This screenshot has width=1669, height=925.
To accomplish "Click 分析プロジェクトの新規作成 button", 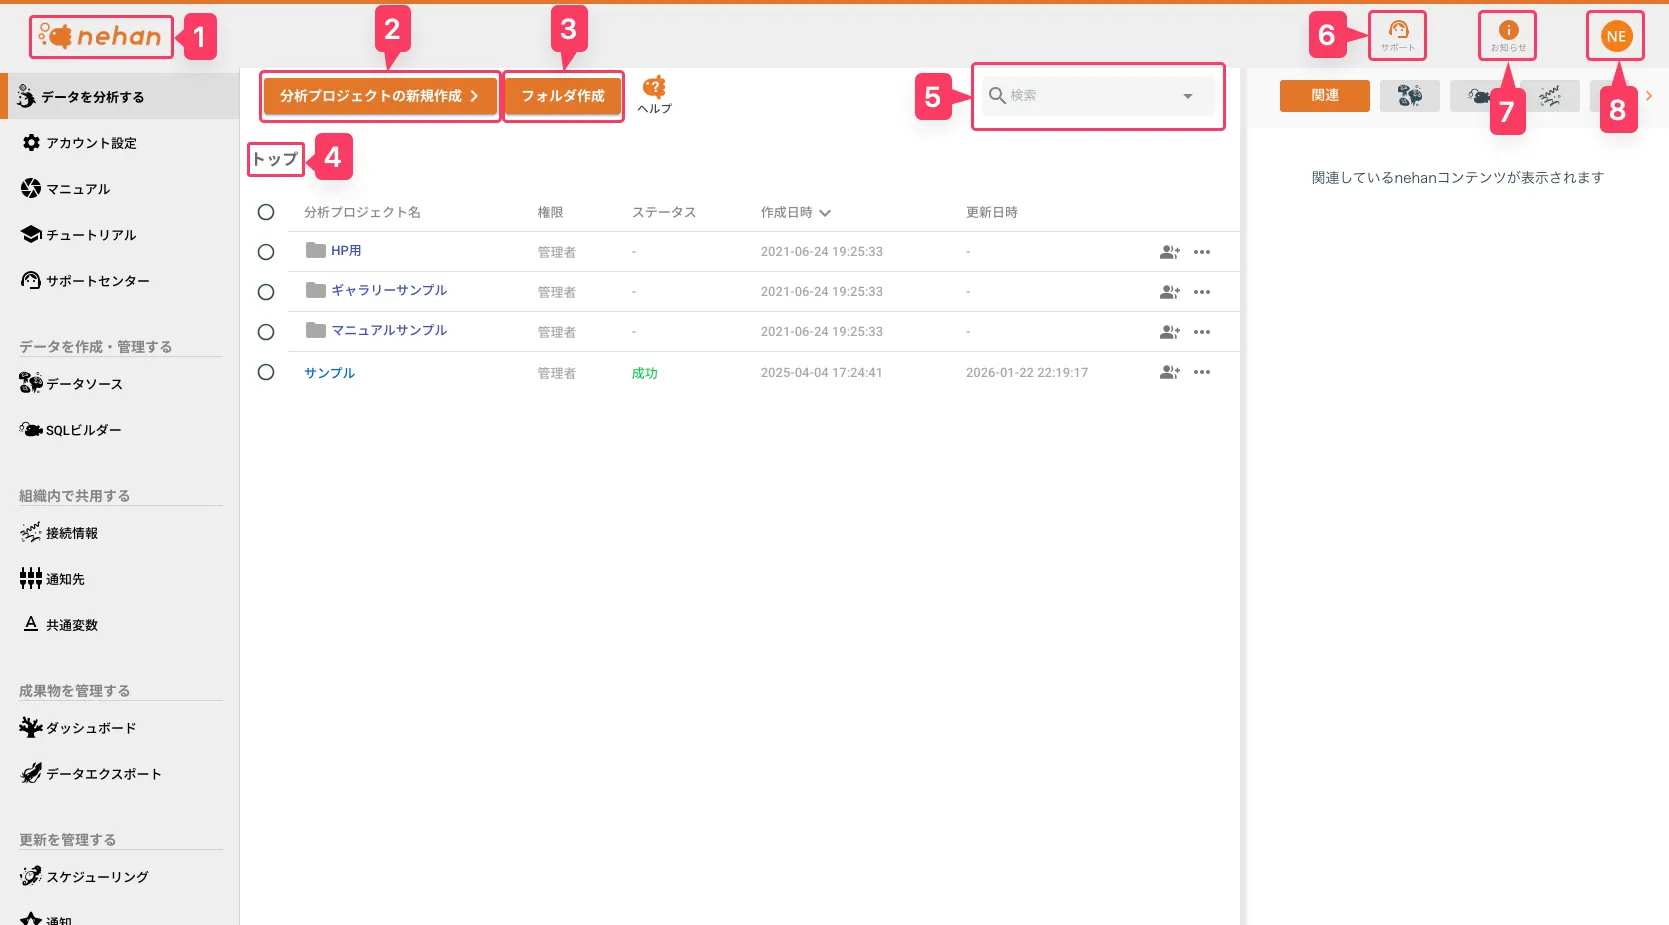I will (x=380, y=96).
